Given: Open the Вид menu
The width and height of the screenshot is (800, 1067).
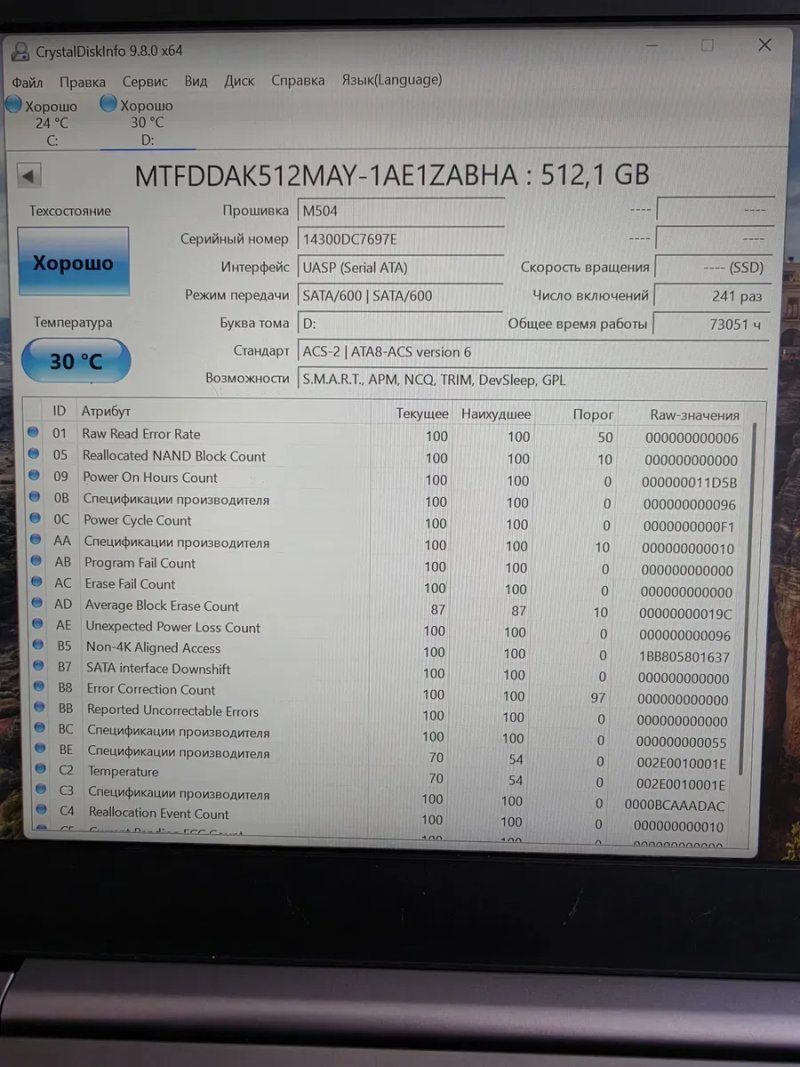Looking at the screenshot, I should pos(196,81).
